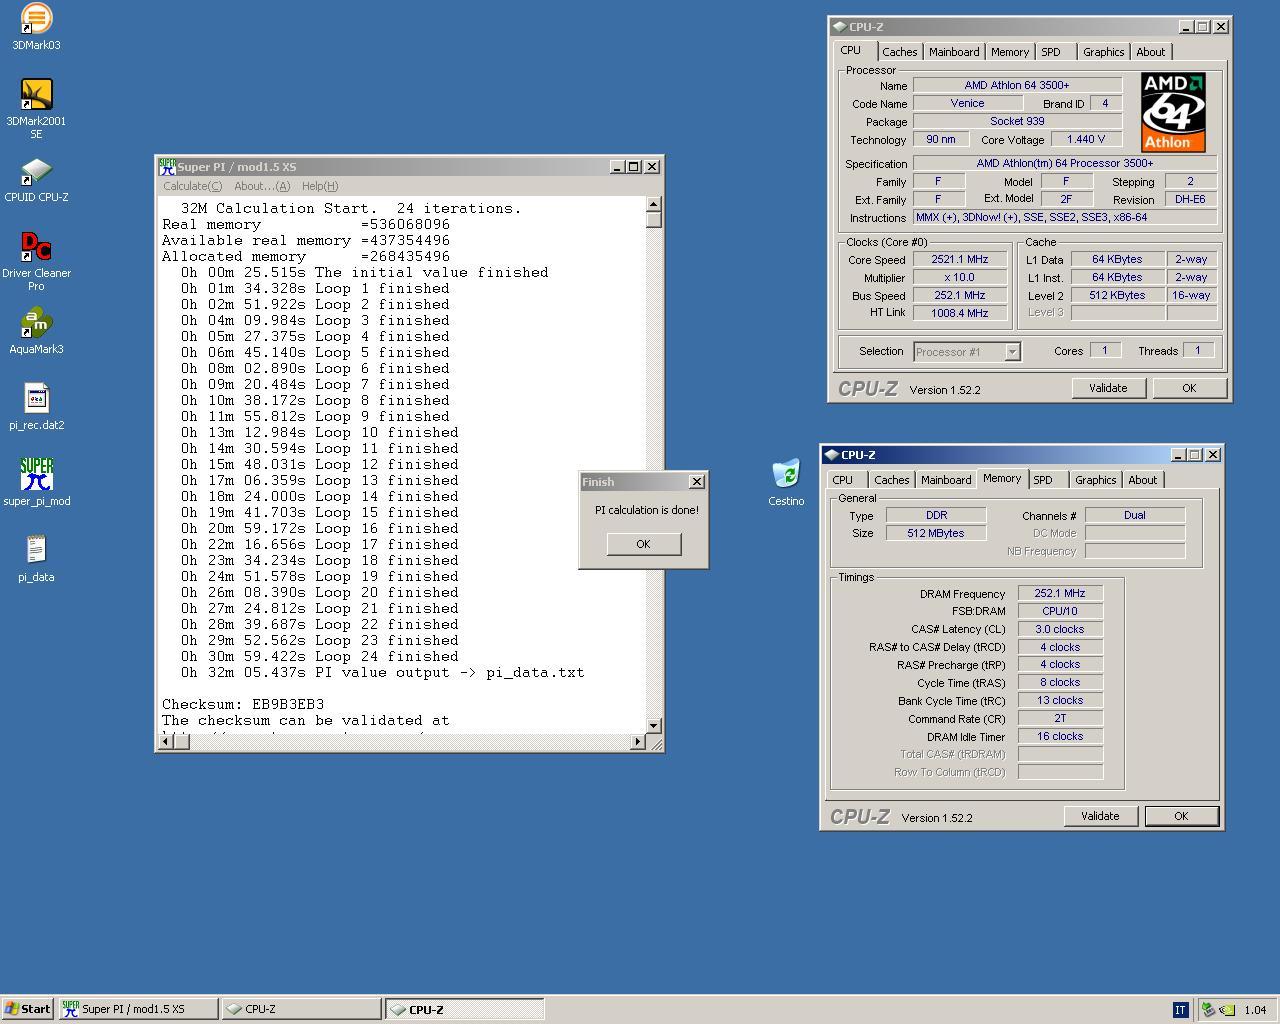
Task: Click the Channels # Dual field
Action: pos(1135,515)
